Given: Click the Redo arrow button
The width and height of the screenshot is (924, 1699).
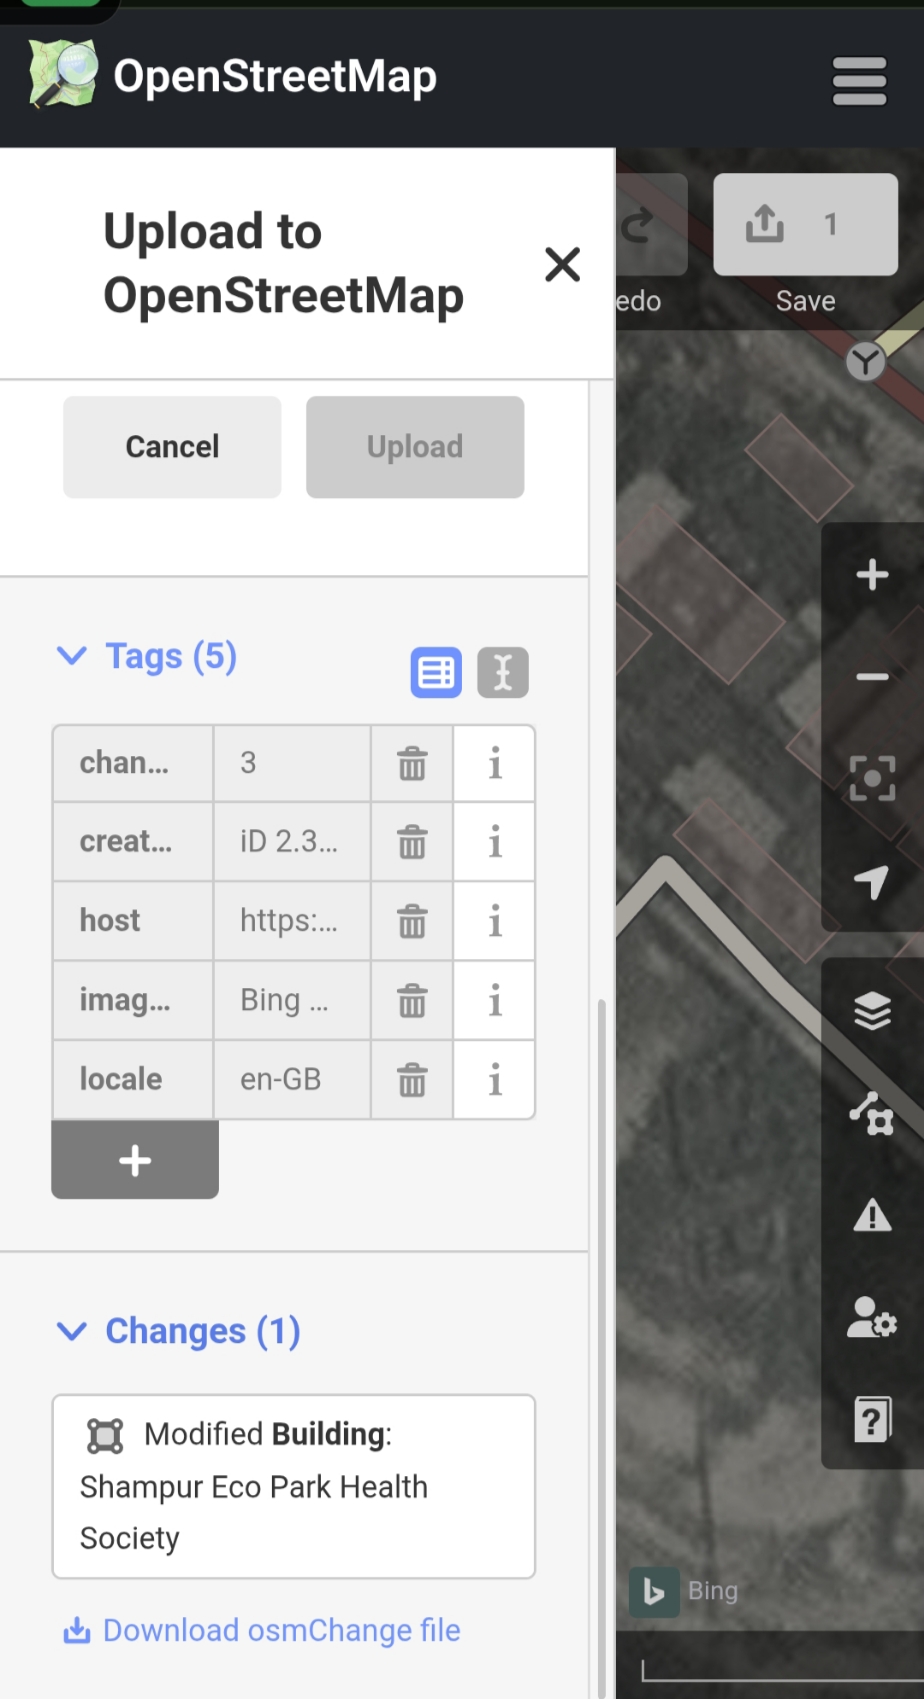Looking at the screenshot, I should [650, 224].
